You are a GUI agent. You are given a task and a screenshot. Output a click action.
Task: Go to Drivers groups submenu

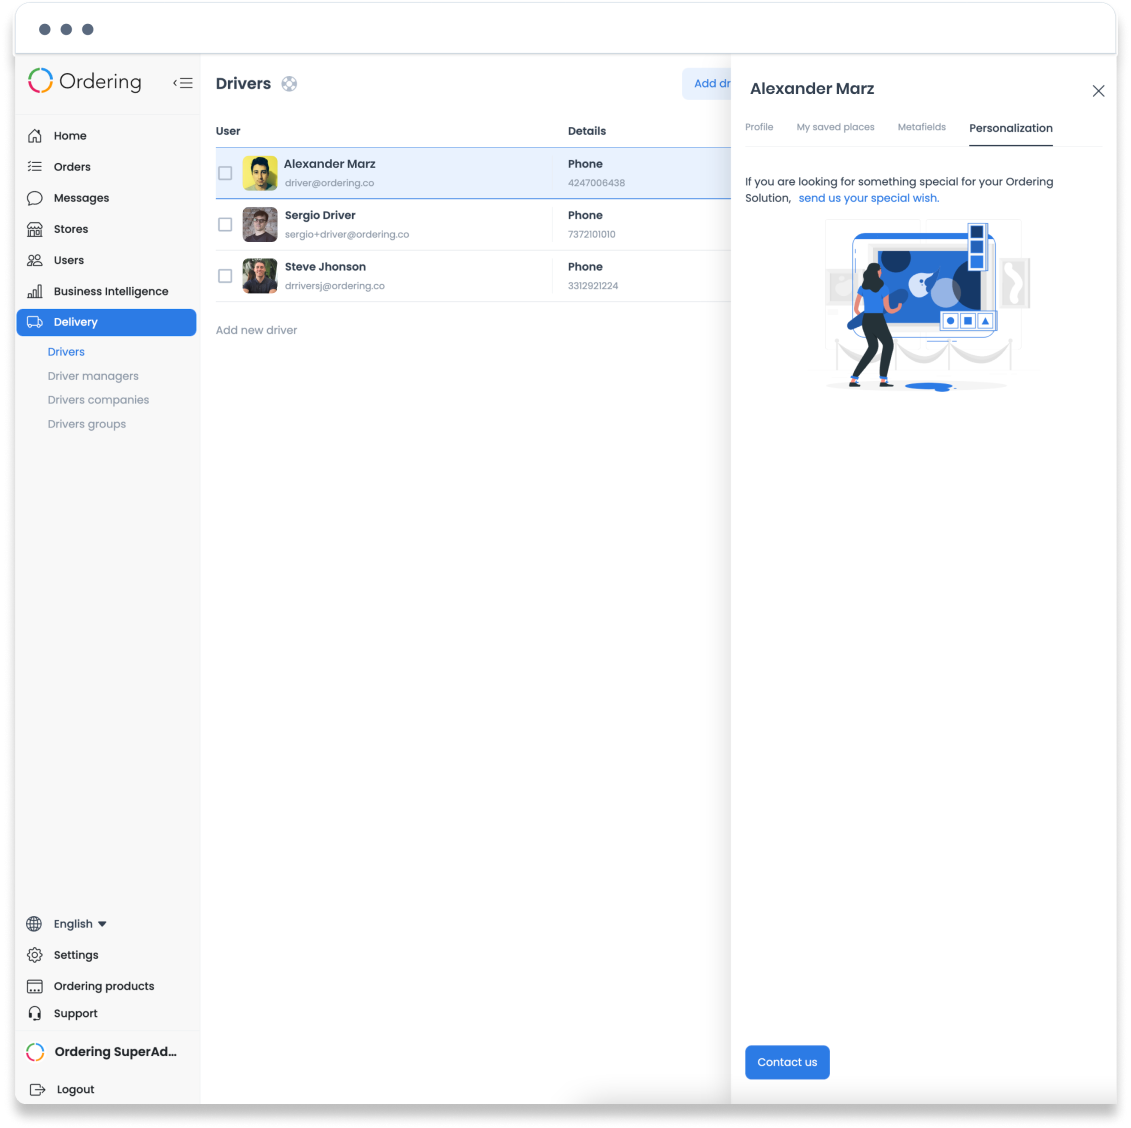coord(87,424)
